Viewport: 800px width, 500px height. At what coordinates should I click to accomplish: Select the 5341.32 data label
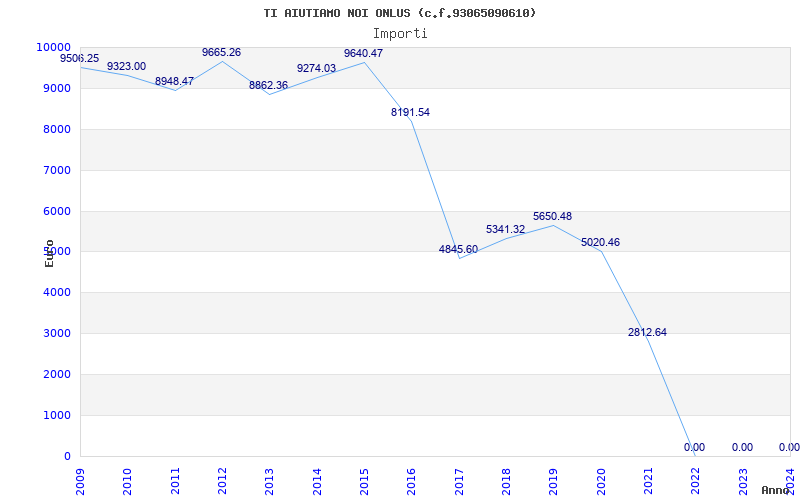click(x=505, y=229)
